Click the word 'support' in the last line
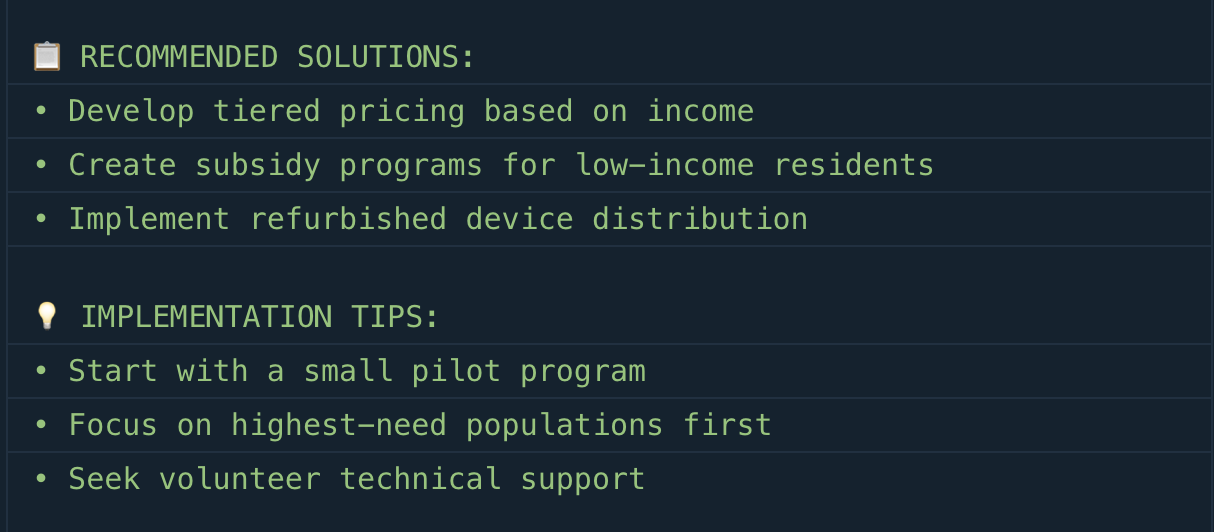Screen dimensions: 1214x532 tap(583, 480)
